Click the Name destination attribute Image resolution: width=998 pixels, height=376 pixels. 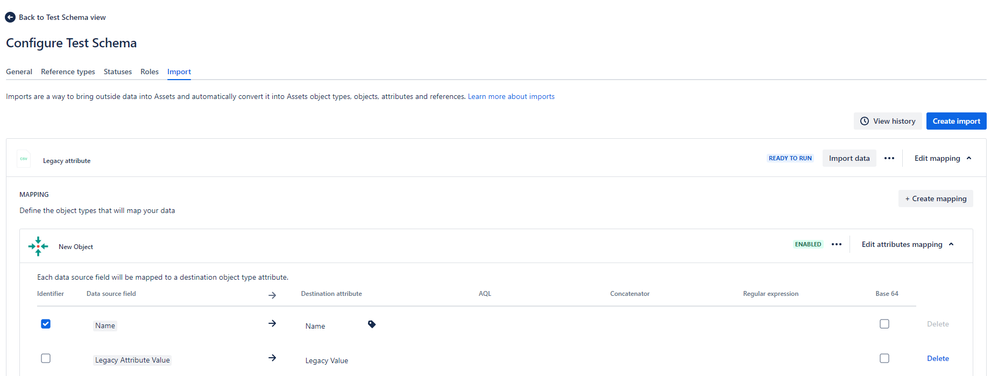[x=315, y=326]
